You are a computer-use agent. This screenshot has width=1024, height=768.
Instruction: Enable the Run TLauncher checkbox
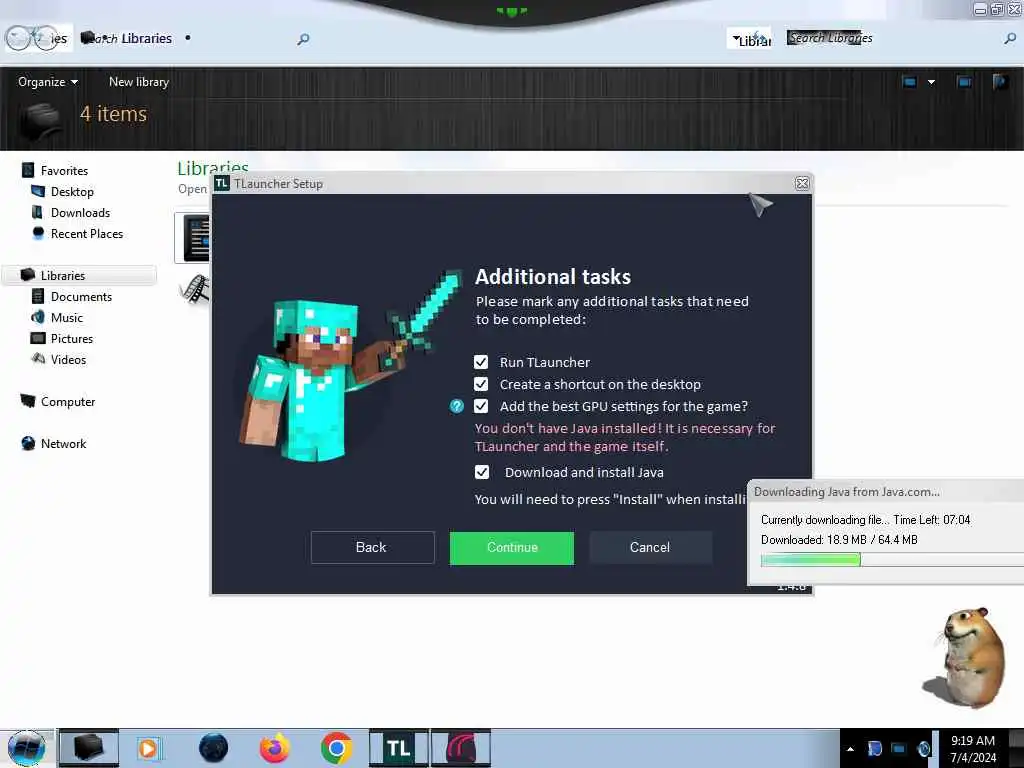click(481, 362)
